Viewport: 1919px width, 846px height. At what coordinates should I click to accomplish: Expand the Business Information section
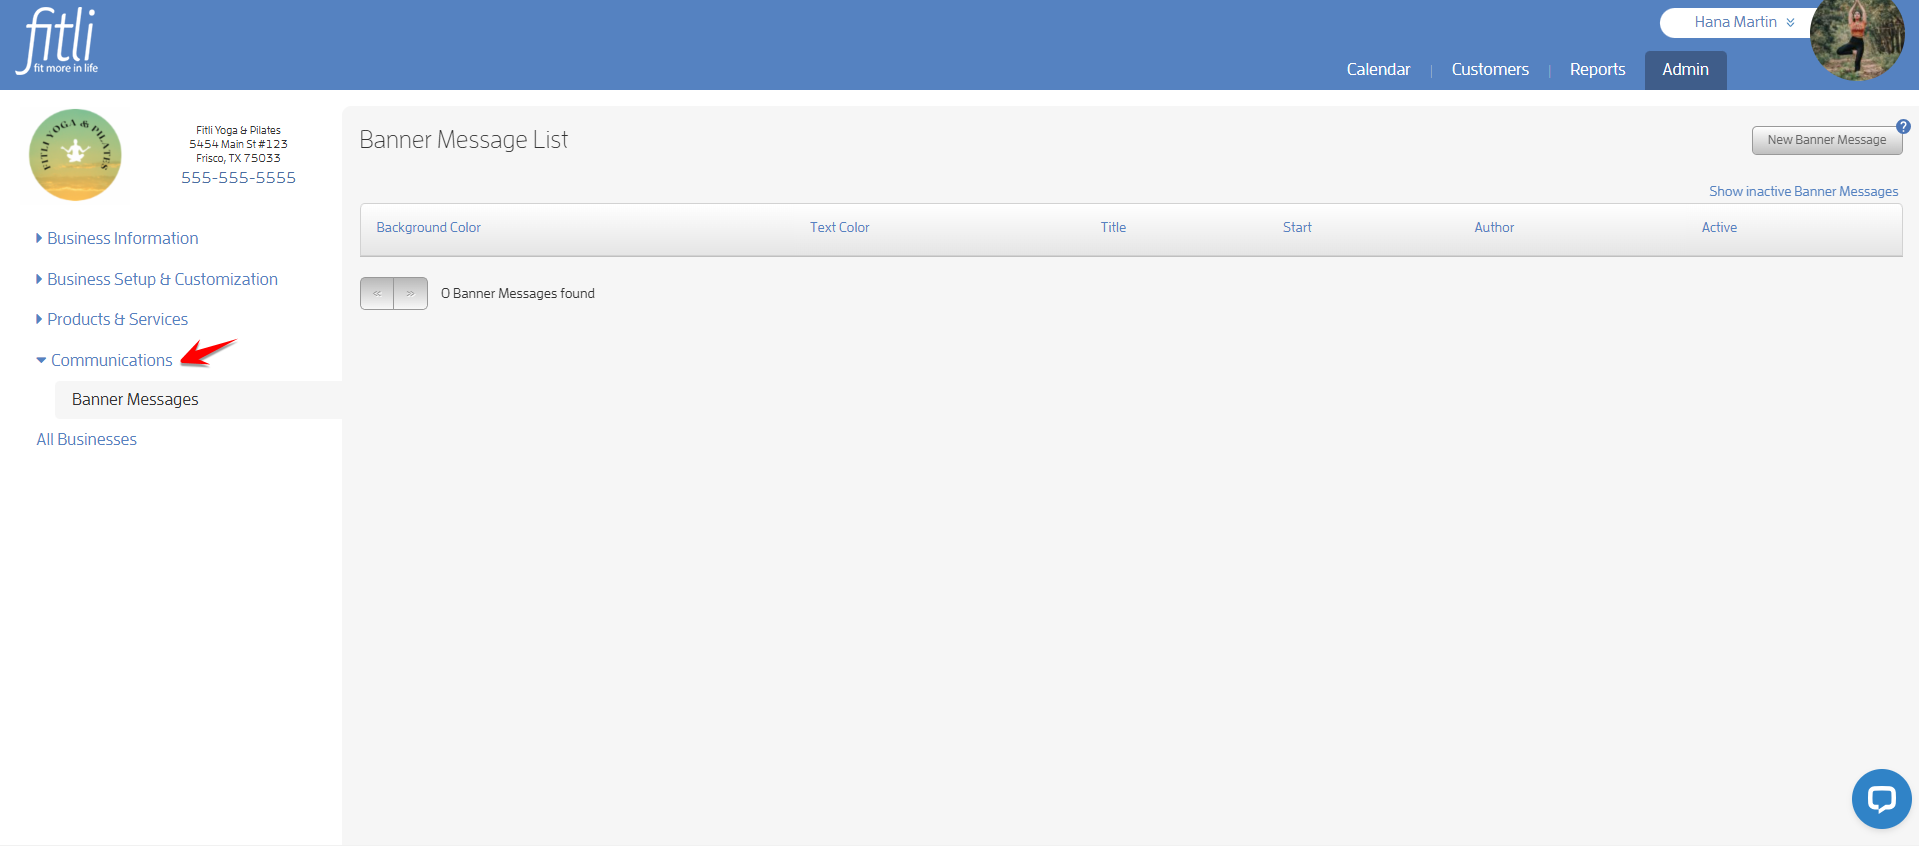(x=117, y=238)
